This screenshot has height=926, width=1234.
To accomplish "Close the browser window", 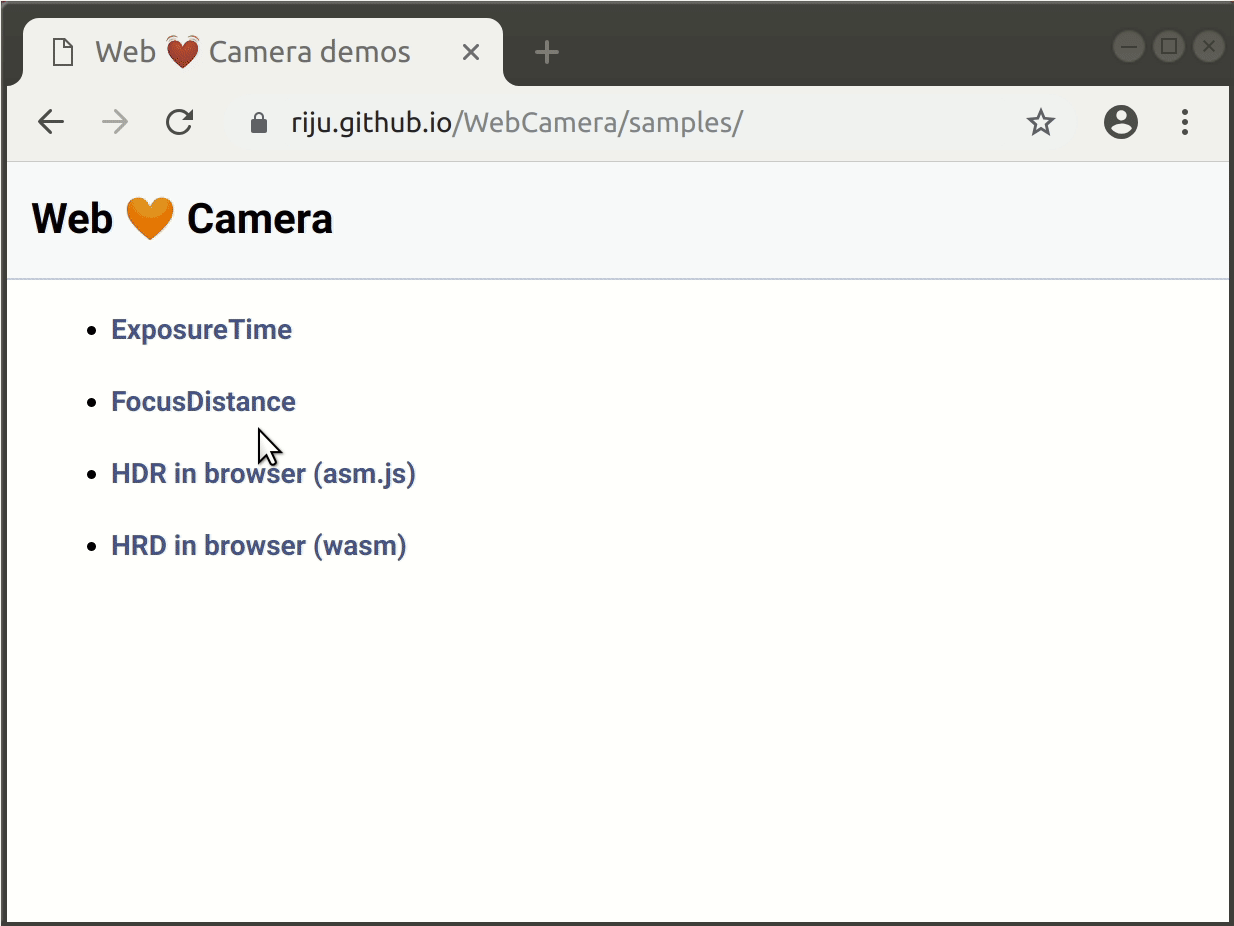I will pyautogui.click(x=1209, y=46).
